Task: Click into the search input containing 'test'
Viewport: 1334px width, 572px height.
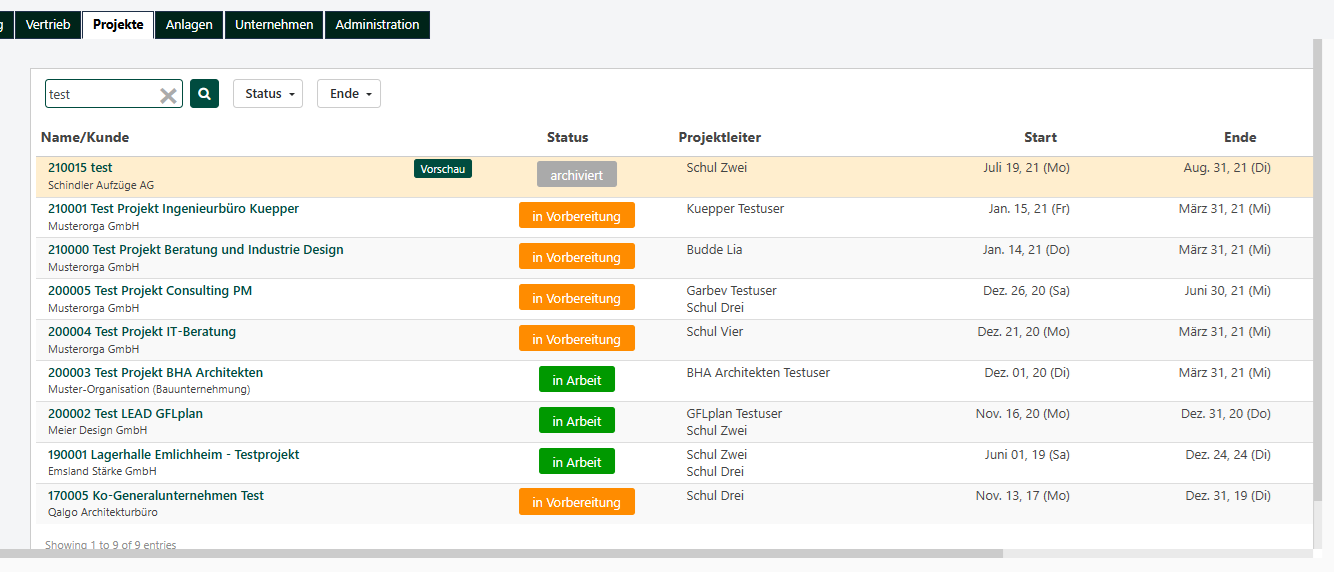Action: pyautogui.click(x=100, y=94)
